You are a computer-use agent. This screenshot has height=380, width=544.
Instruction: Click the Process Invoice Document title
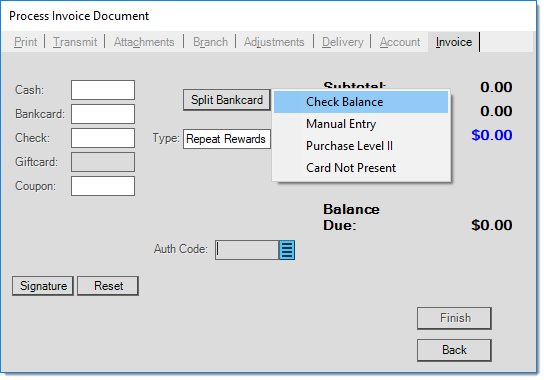pyautogui.click(x=79, y=16)
